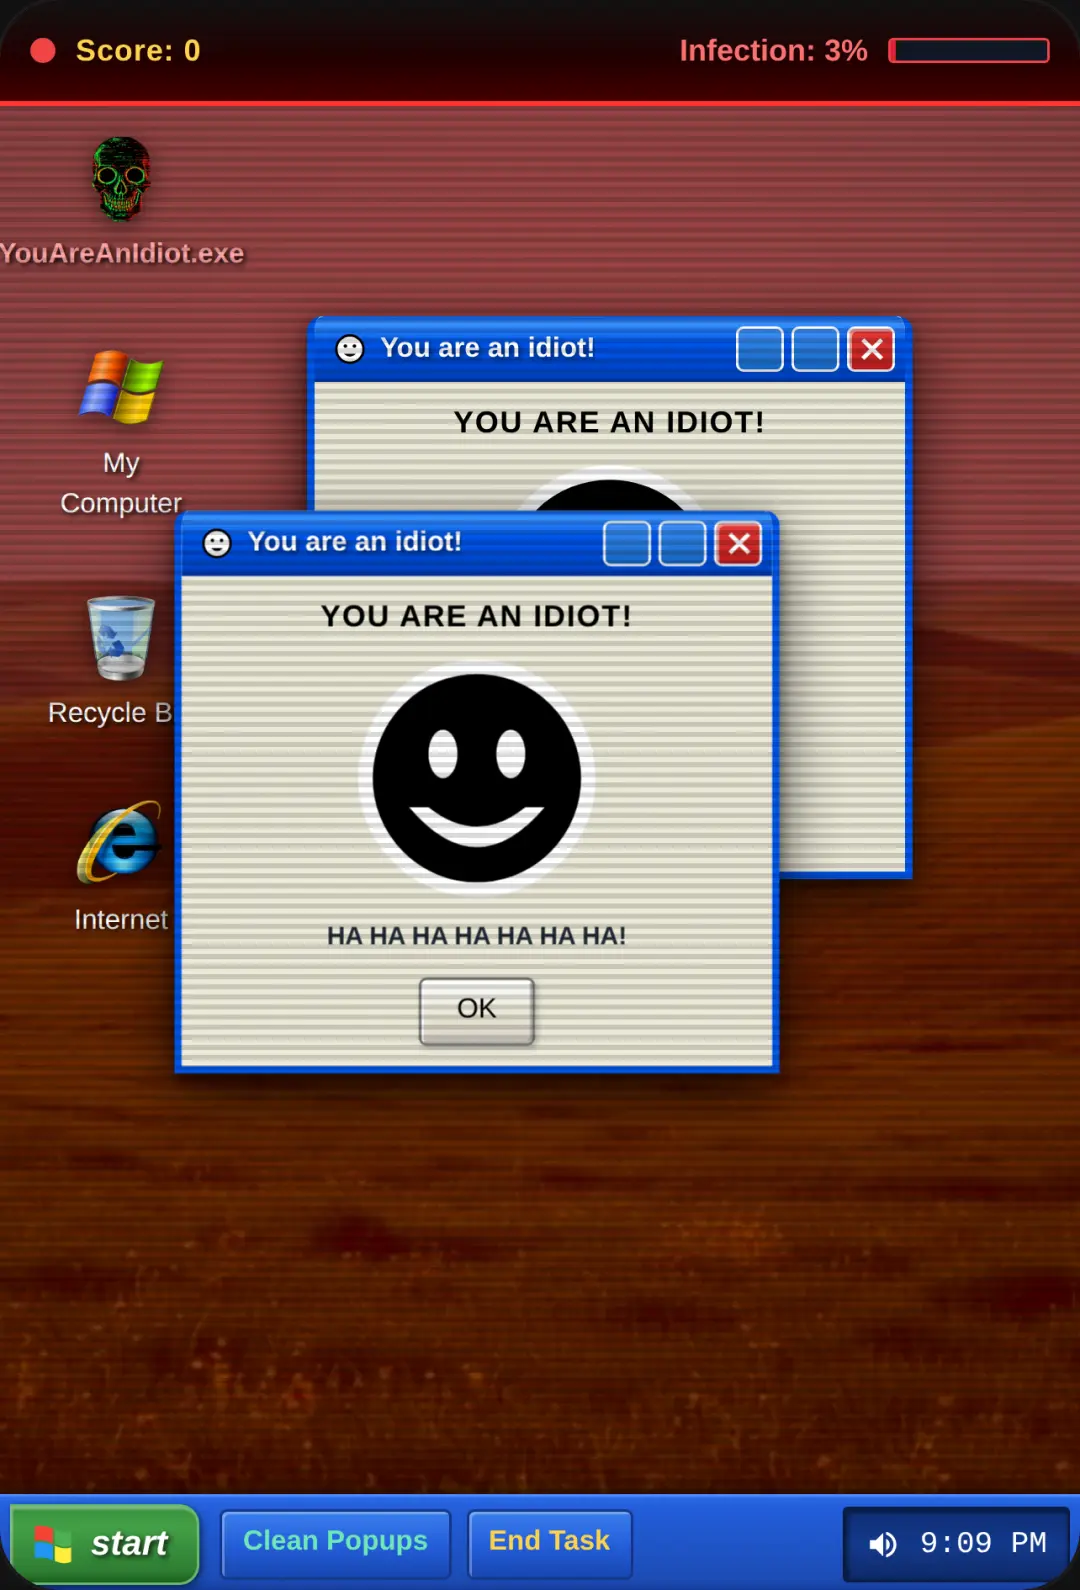The height and width of the screenshot is (1590, 1080).
Task: Open the YouAreAnIdiot.exe skull icon
Action: [121, 180]
